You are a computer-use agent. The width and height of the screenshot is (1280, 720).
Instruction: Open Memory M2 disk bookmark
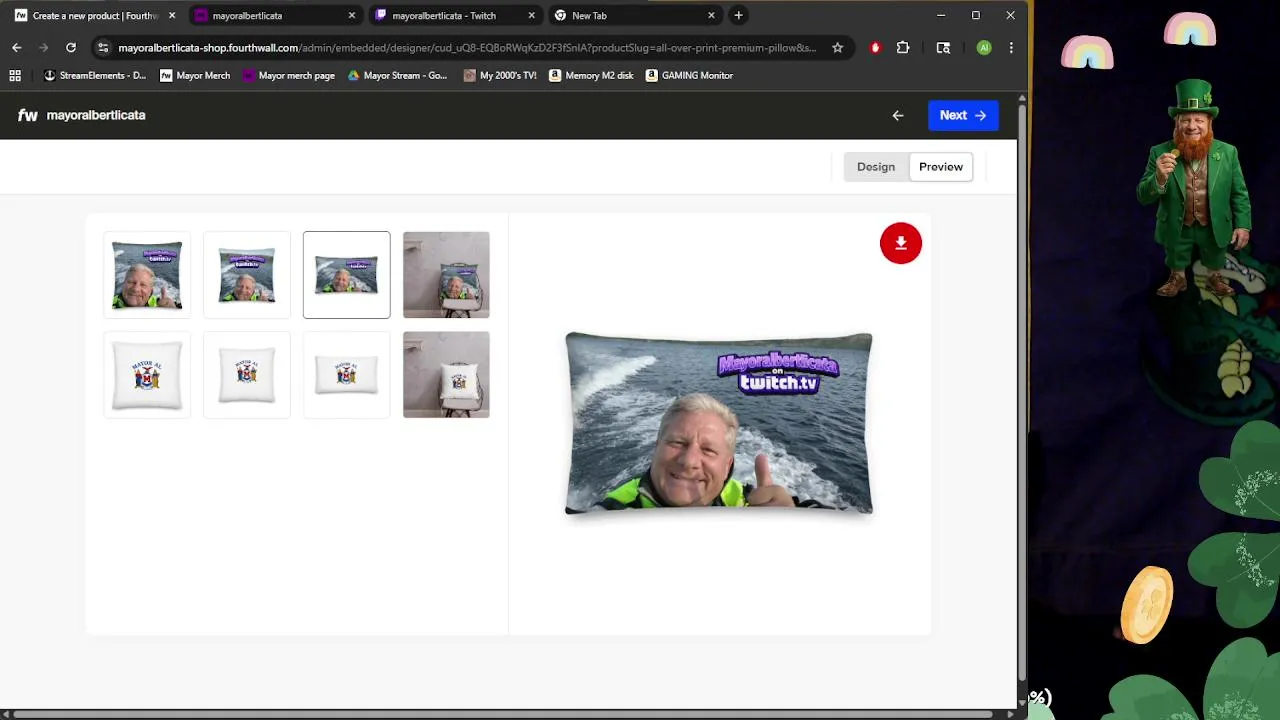pos(591,75)
